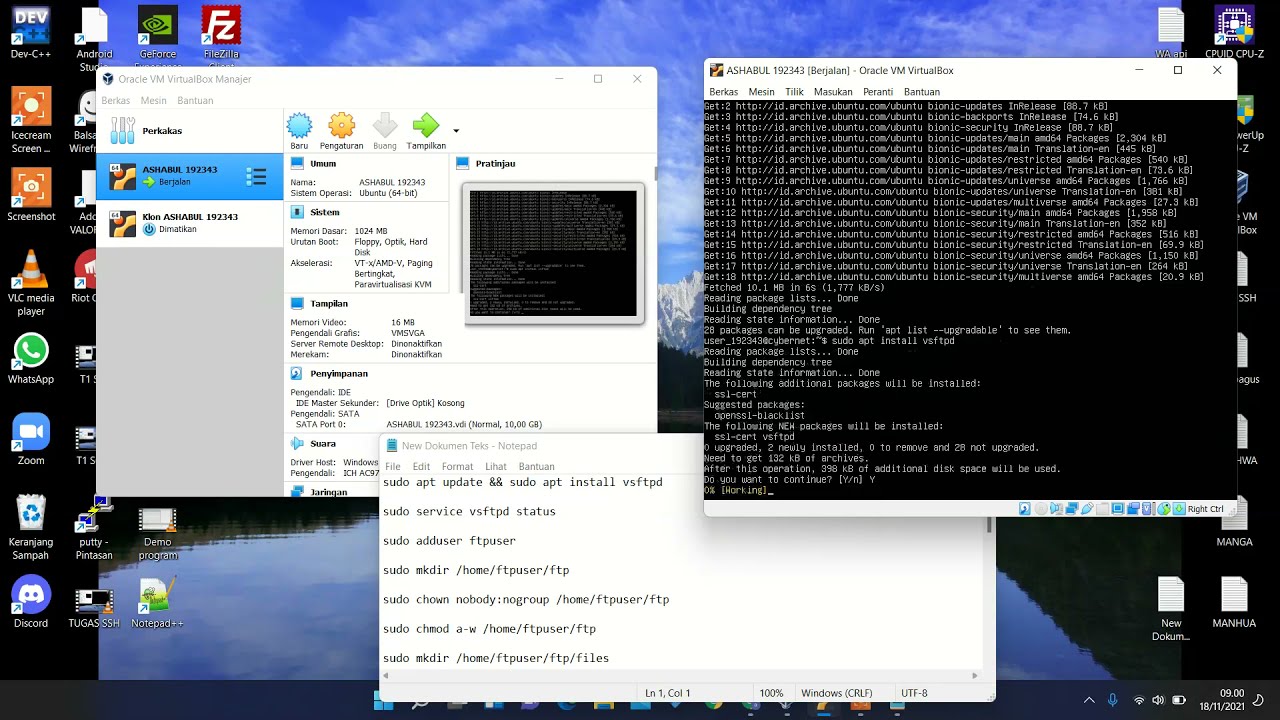Click the Tampilan section header
Screen dimensions: 1280x720
pos(329,303)
